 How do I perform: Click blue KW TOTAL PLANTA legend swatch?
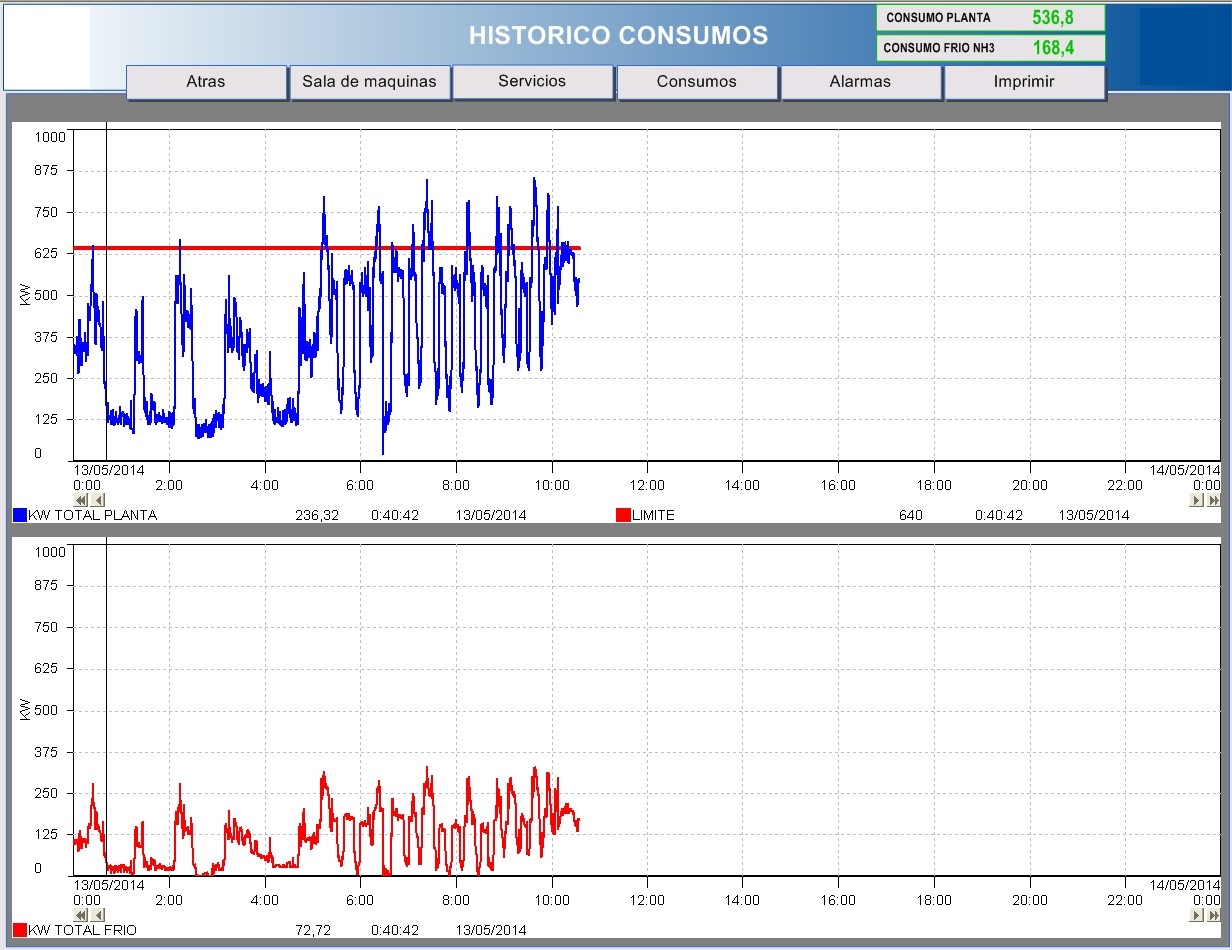(x=20, y=515)
